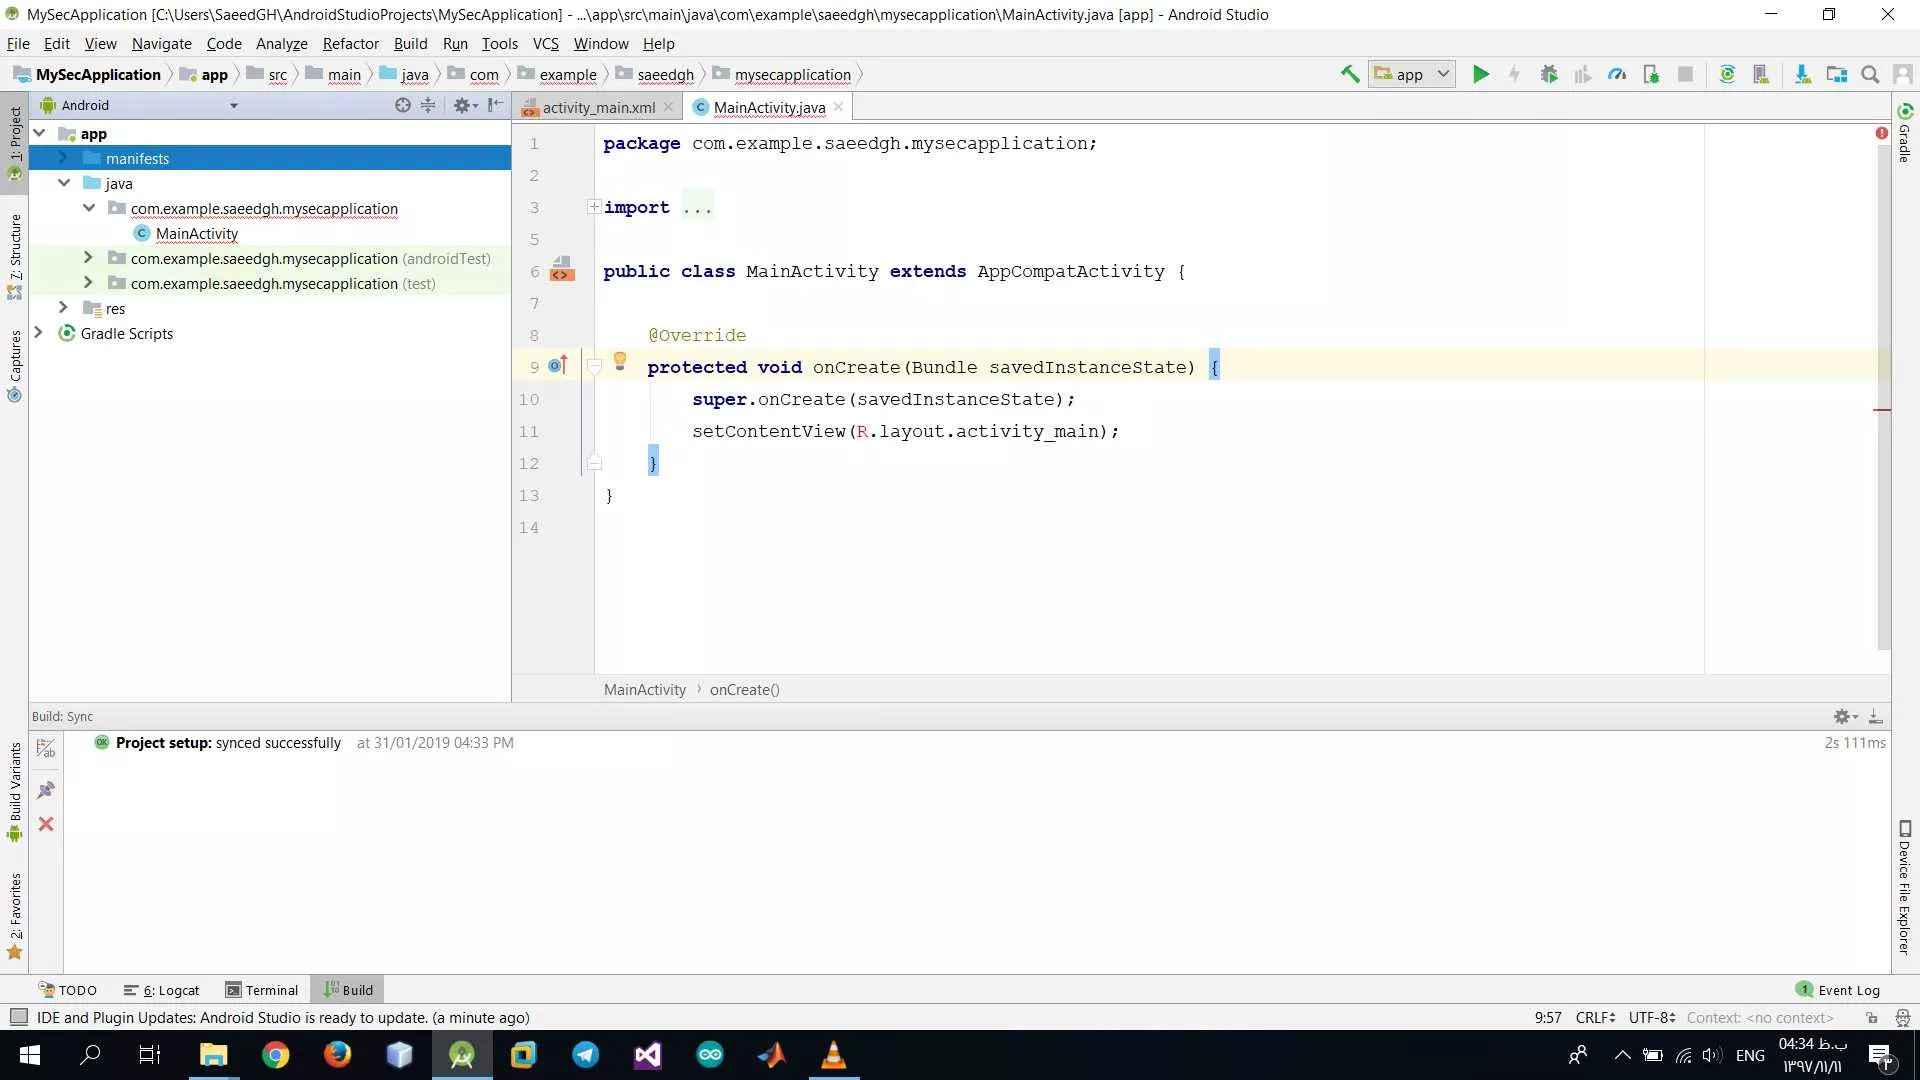Screen dimensions: 1920x1080
Task: Collapse the app module node
Action: [x=39, y=133]
